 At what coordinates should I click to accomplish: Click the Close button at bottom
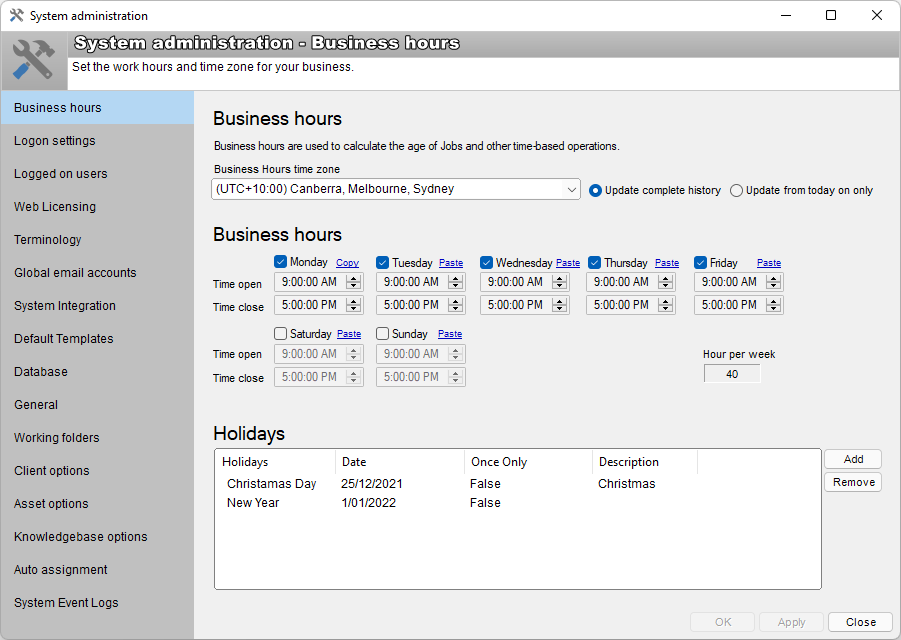(x=860, y=622)
